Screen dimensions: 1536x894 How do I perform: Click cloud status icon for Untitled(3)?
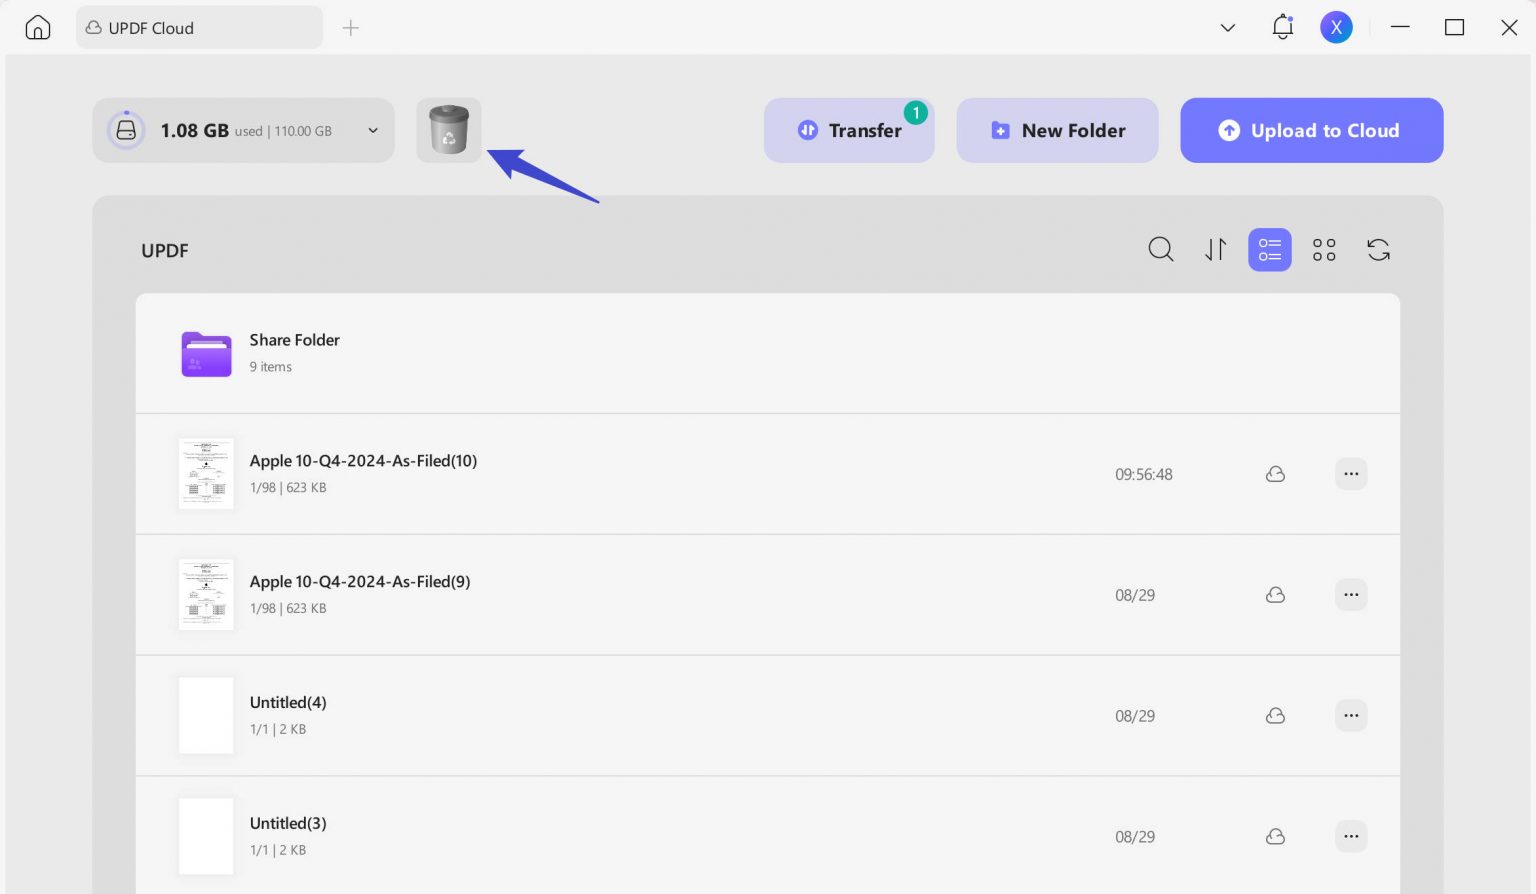[1275, 837]
